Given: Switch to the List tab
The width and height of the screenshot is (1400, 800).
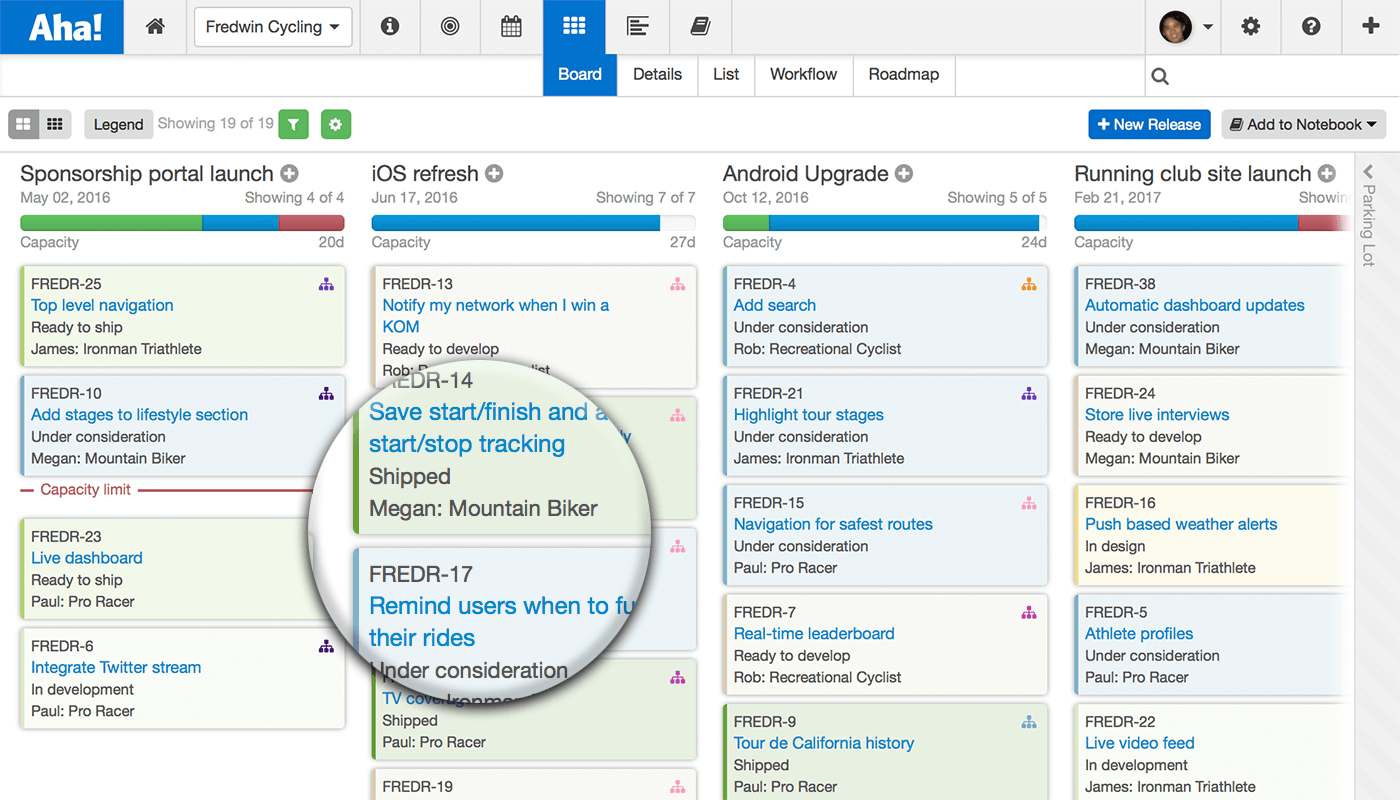Looking at the screenshot, I should (x=726, y=75).
